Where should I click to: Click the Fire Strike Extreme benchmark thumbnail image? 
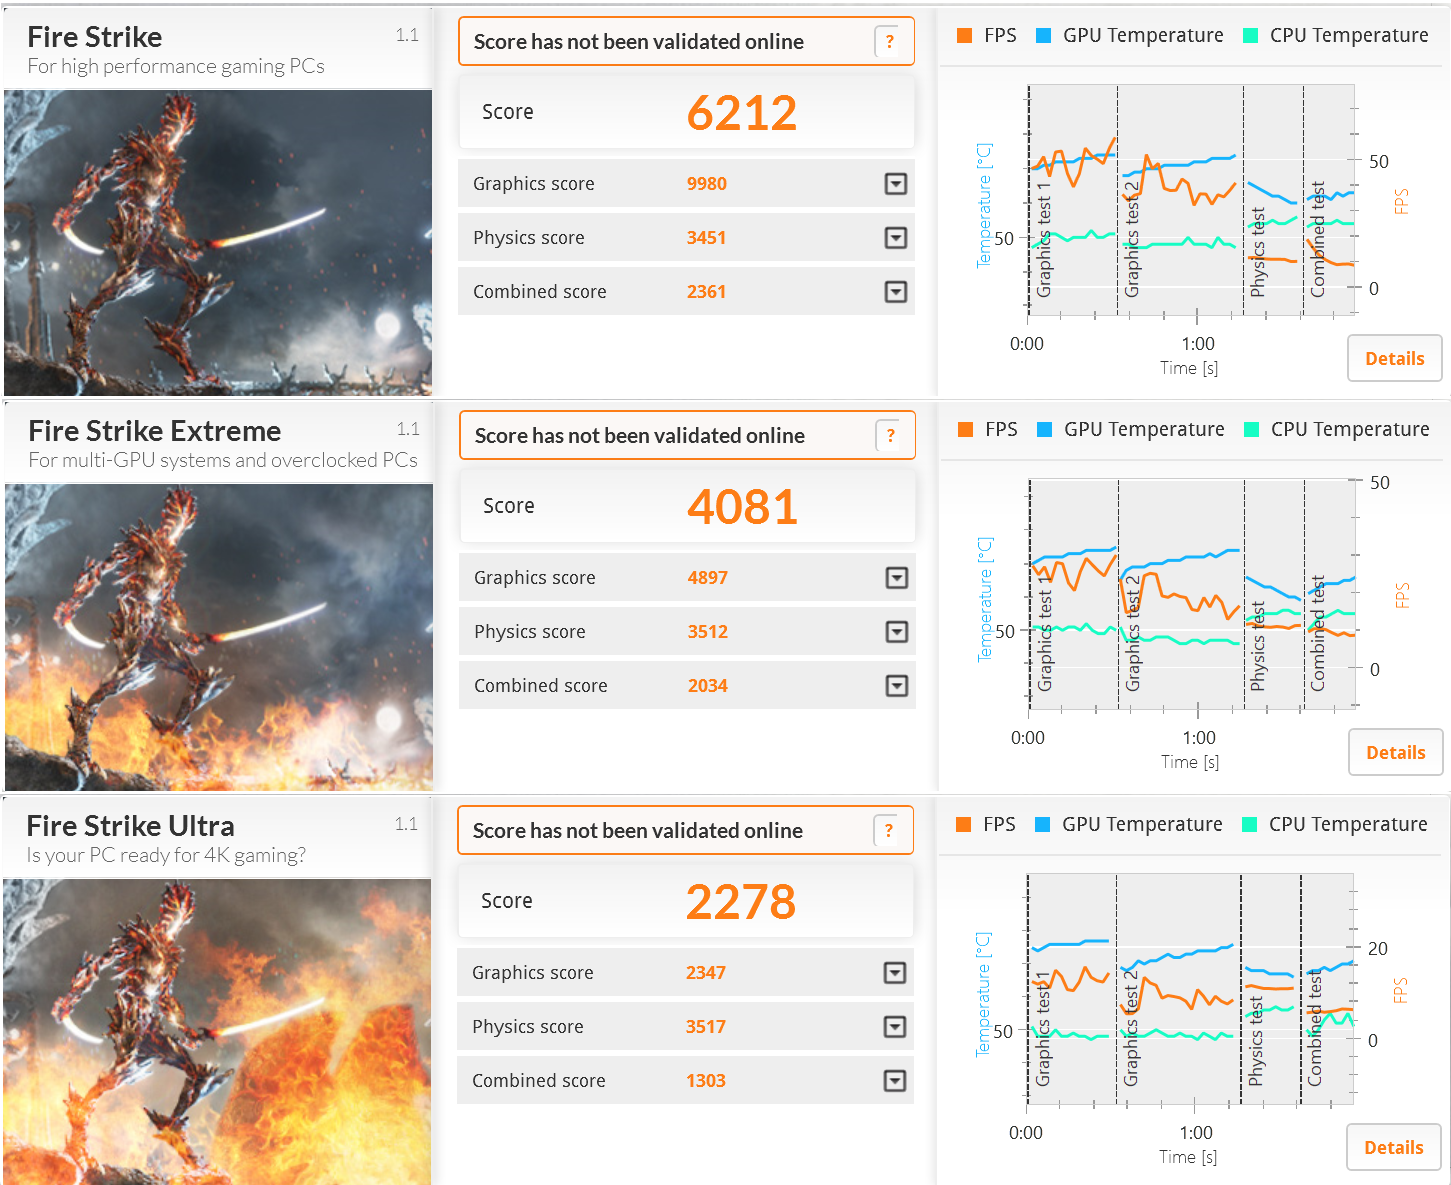pos(219,637)
